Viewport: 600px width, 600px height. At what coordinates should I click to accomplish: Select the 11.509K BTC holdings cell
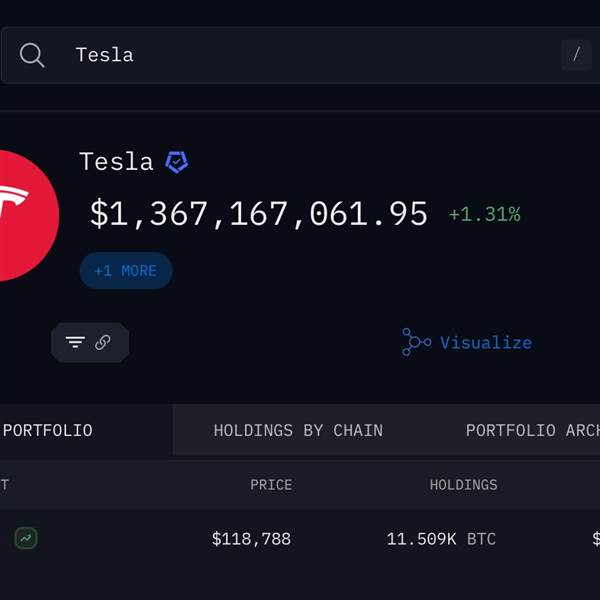(441, 539)
